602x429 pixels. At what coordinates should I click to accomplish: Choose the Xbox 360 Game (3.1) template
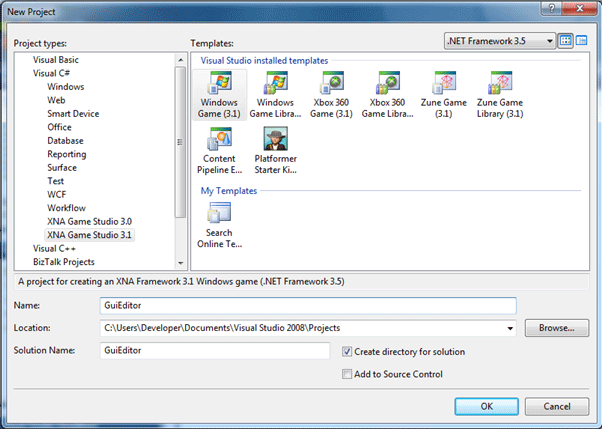point(331,95)
